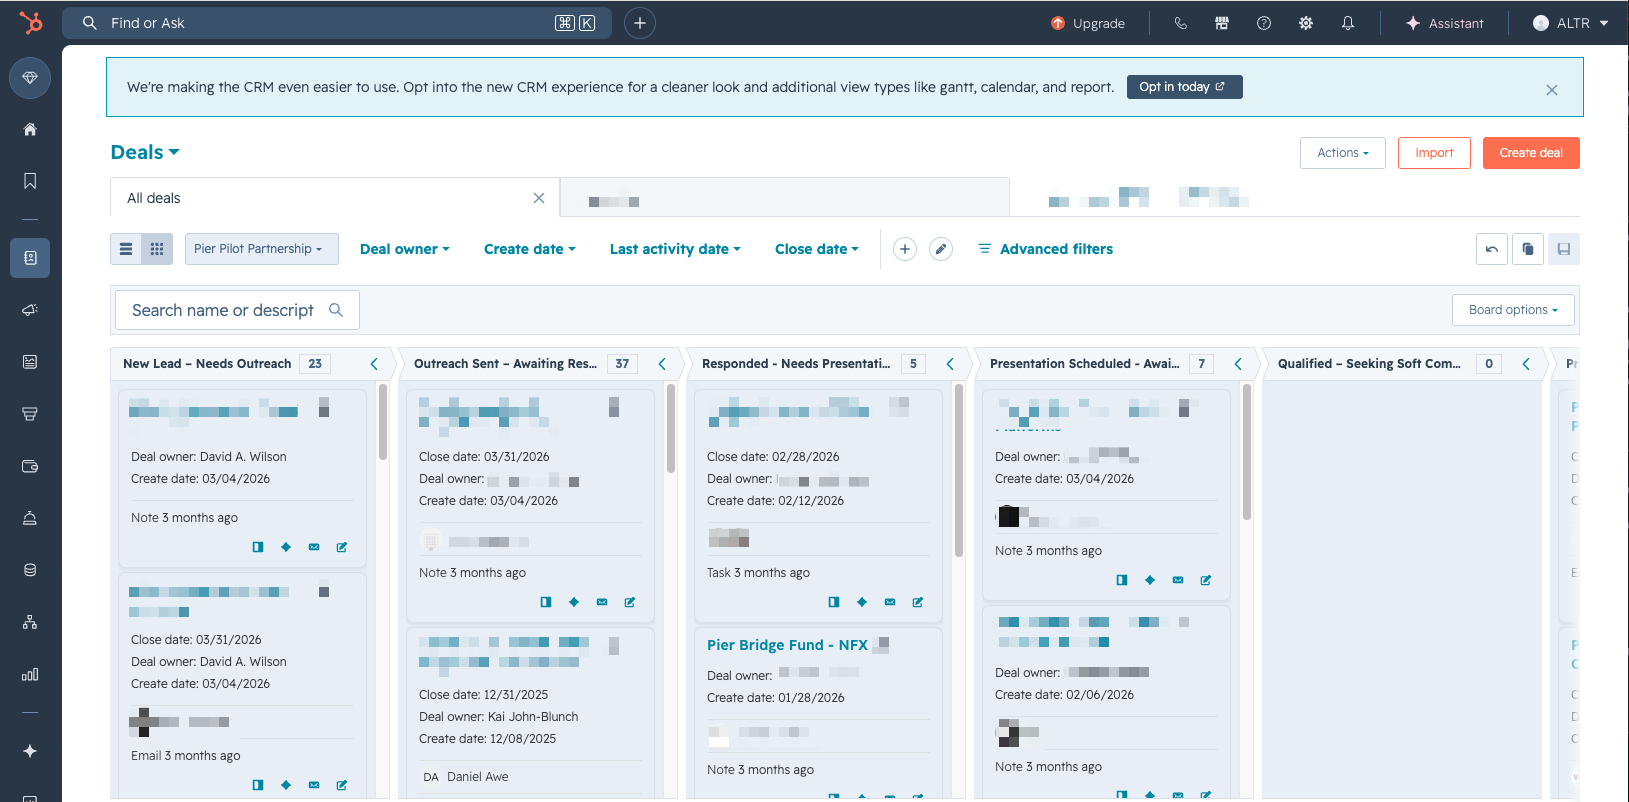The height and width of the screenshot is (802, 1629).
Task: Click the save view icon
Action: [x=1564, y=249]
